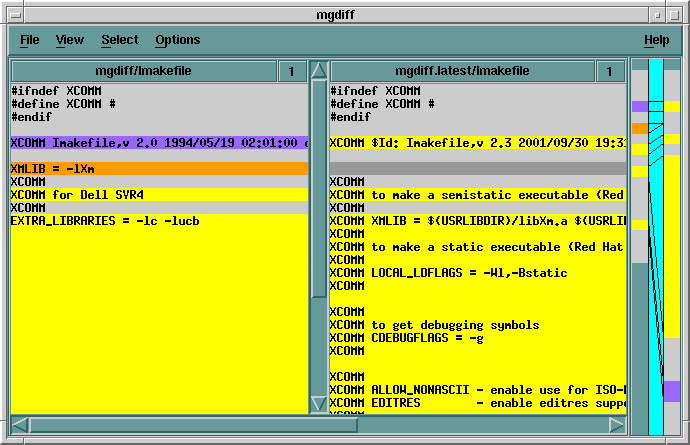Viewport: 690px width, 445px height.
Task: Maximize the mgdiff window
Action: click(x=674, y=15)
